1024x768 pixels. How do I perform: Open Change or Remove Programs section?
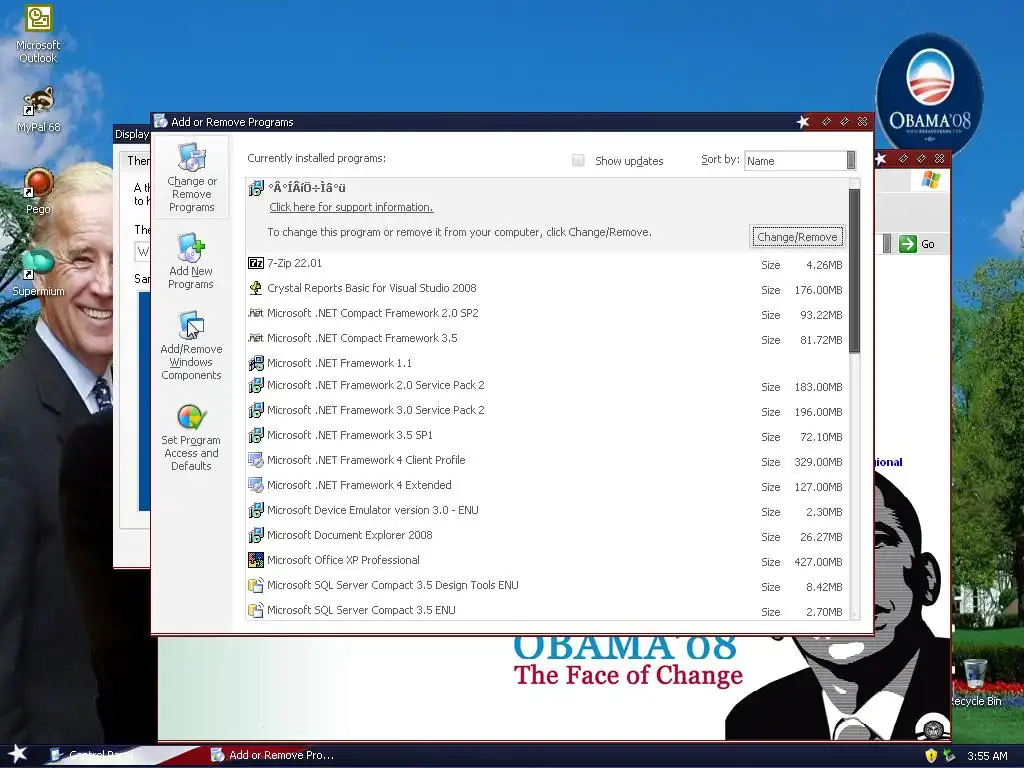(191, 177)
